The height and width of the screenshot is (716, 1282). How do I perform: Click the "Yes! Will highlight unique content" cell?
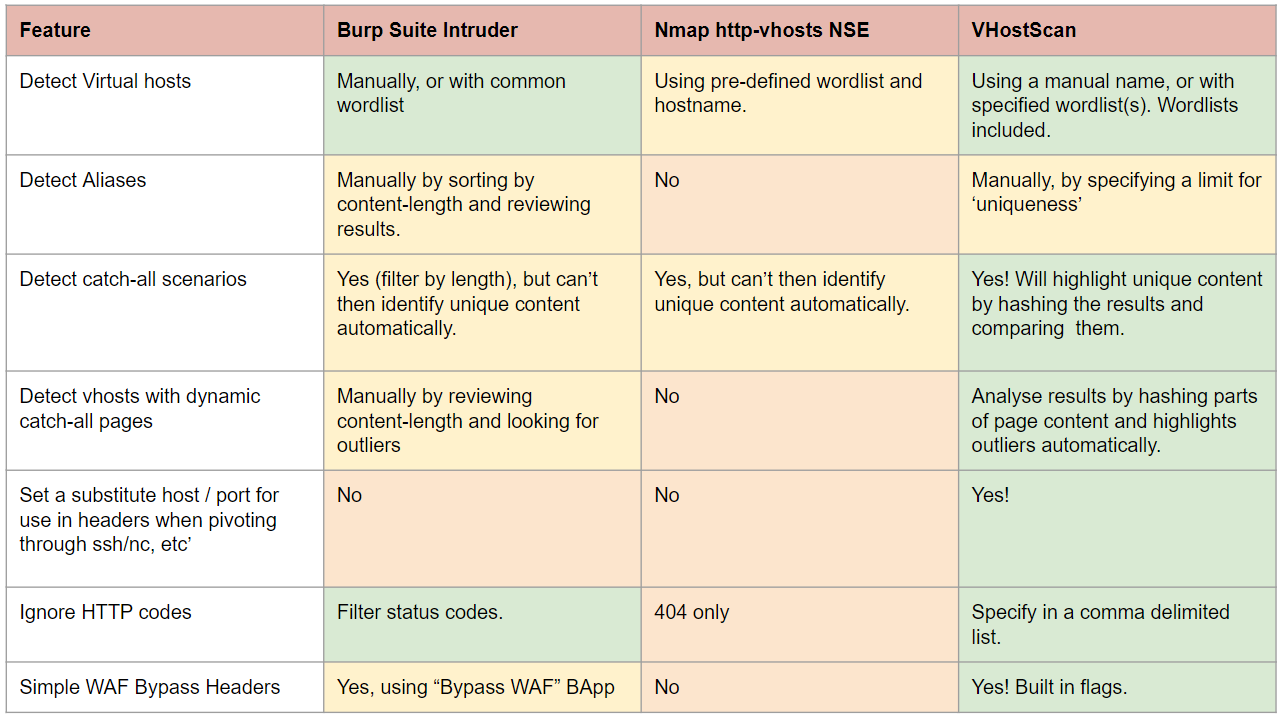coord(1116,304)
